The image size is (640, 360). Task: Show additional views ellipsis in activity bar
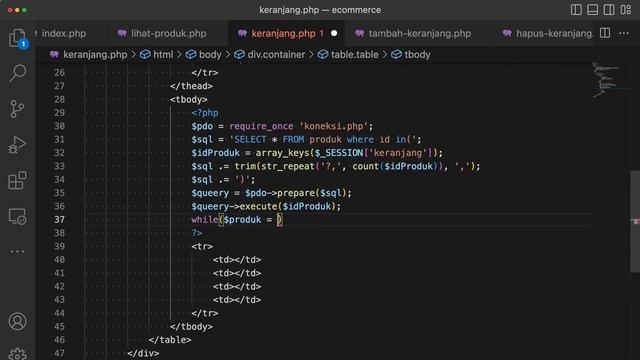point(17,251)
